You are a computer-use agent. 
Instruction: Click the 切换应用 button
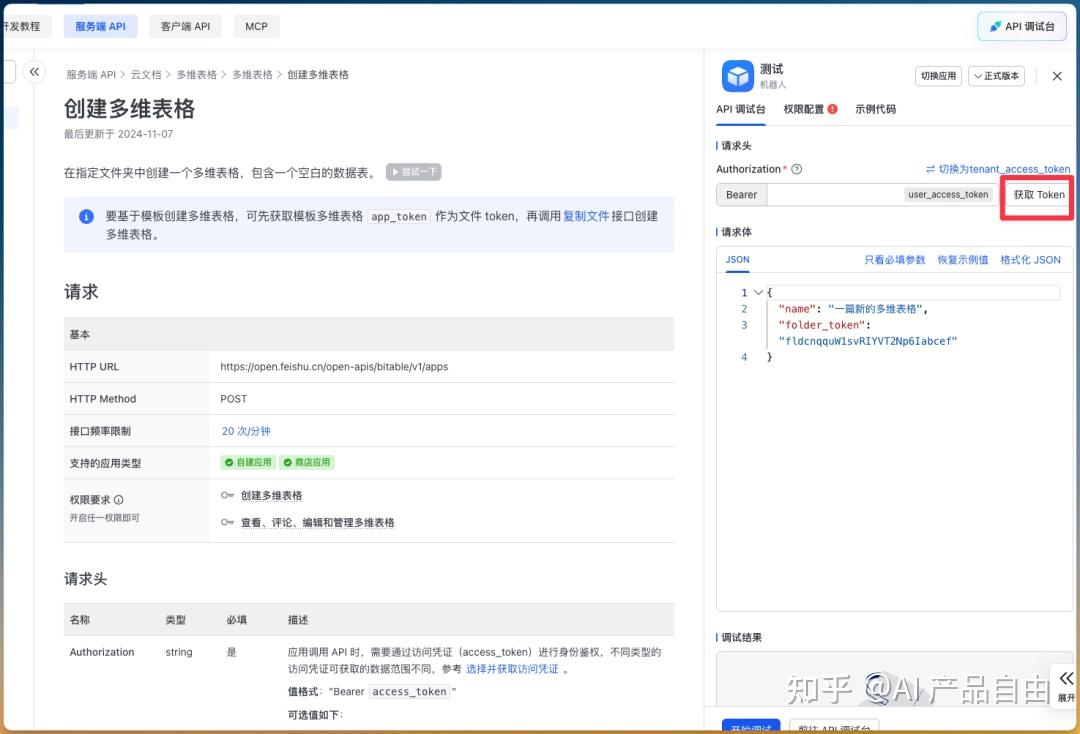coord(938,76)
